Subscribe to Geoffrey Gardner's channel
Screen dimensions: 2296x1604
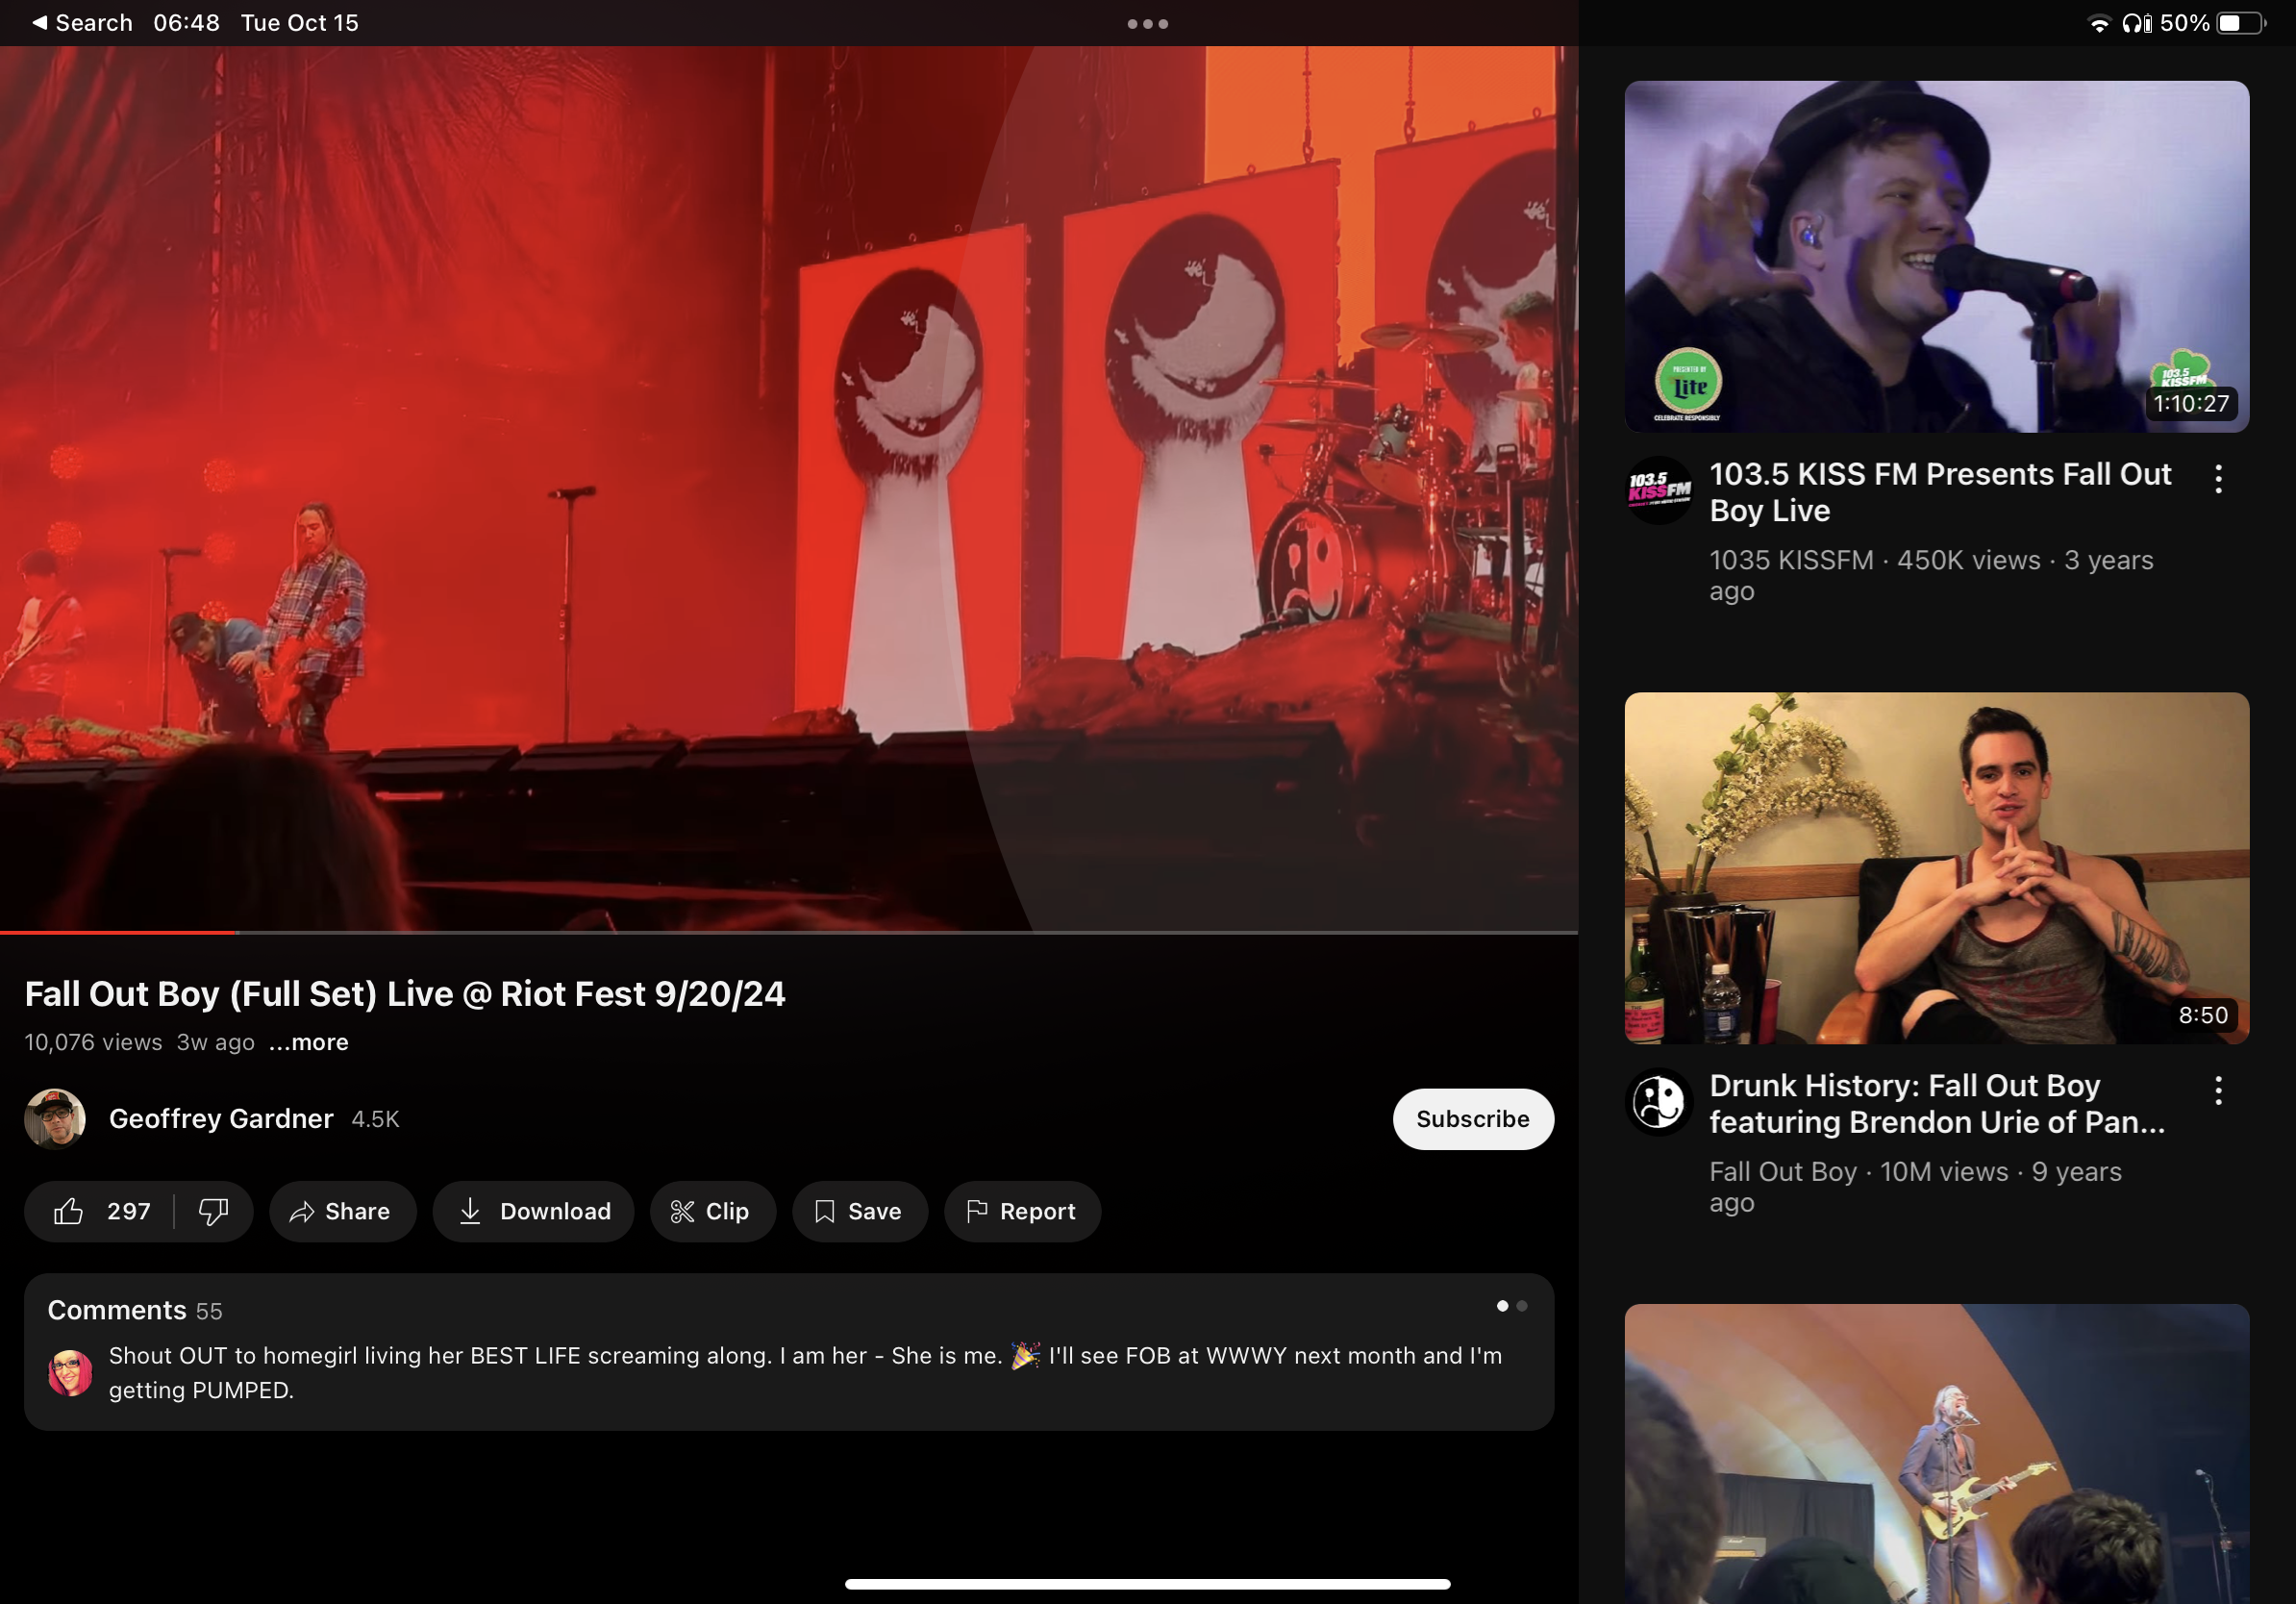[x=1472, y=1118]
